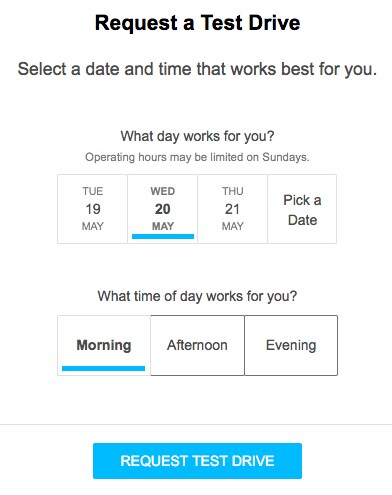This screenshot has height=495, width=392.
Task: Click the blue underline beneath WED 20 MAY
Action: pos(163,236)
